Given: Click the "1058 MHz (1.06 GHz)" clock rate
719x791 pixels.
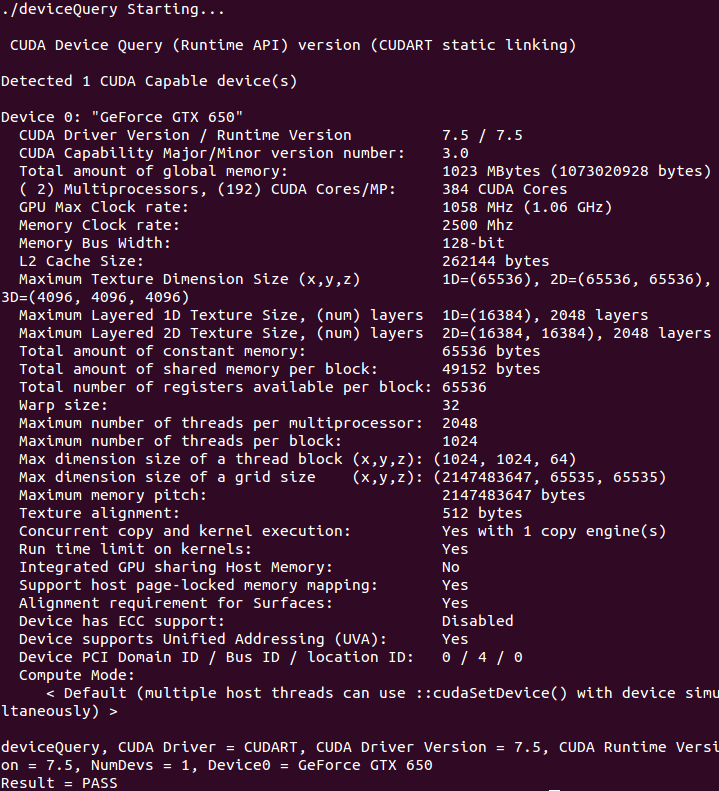Looking at the screenshot, I should (x=527, y=207).
